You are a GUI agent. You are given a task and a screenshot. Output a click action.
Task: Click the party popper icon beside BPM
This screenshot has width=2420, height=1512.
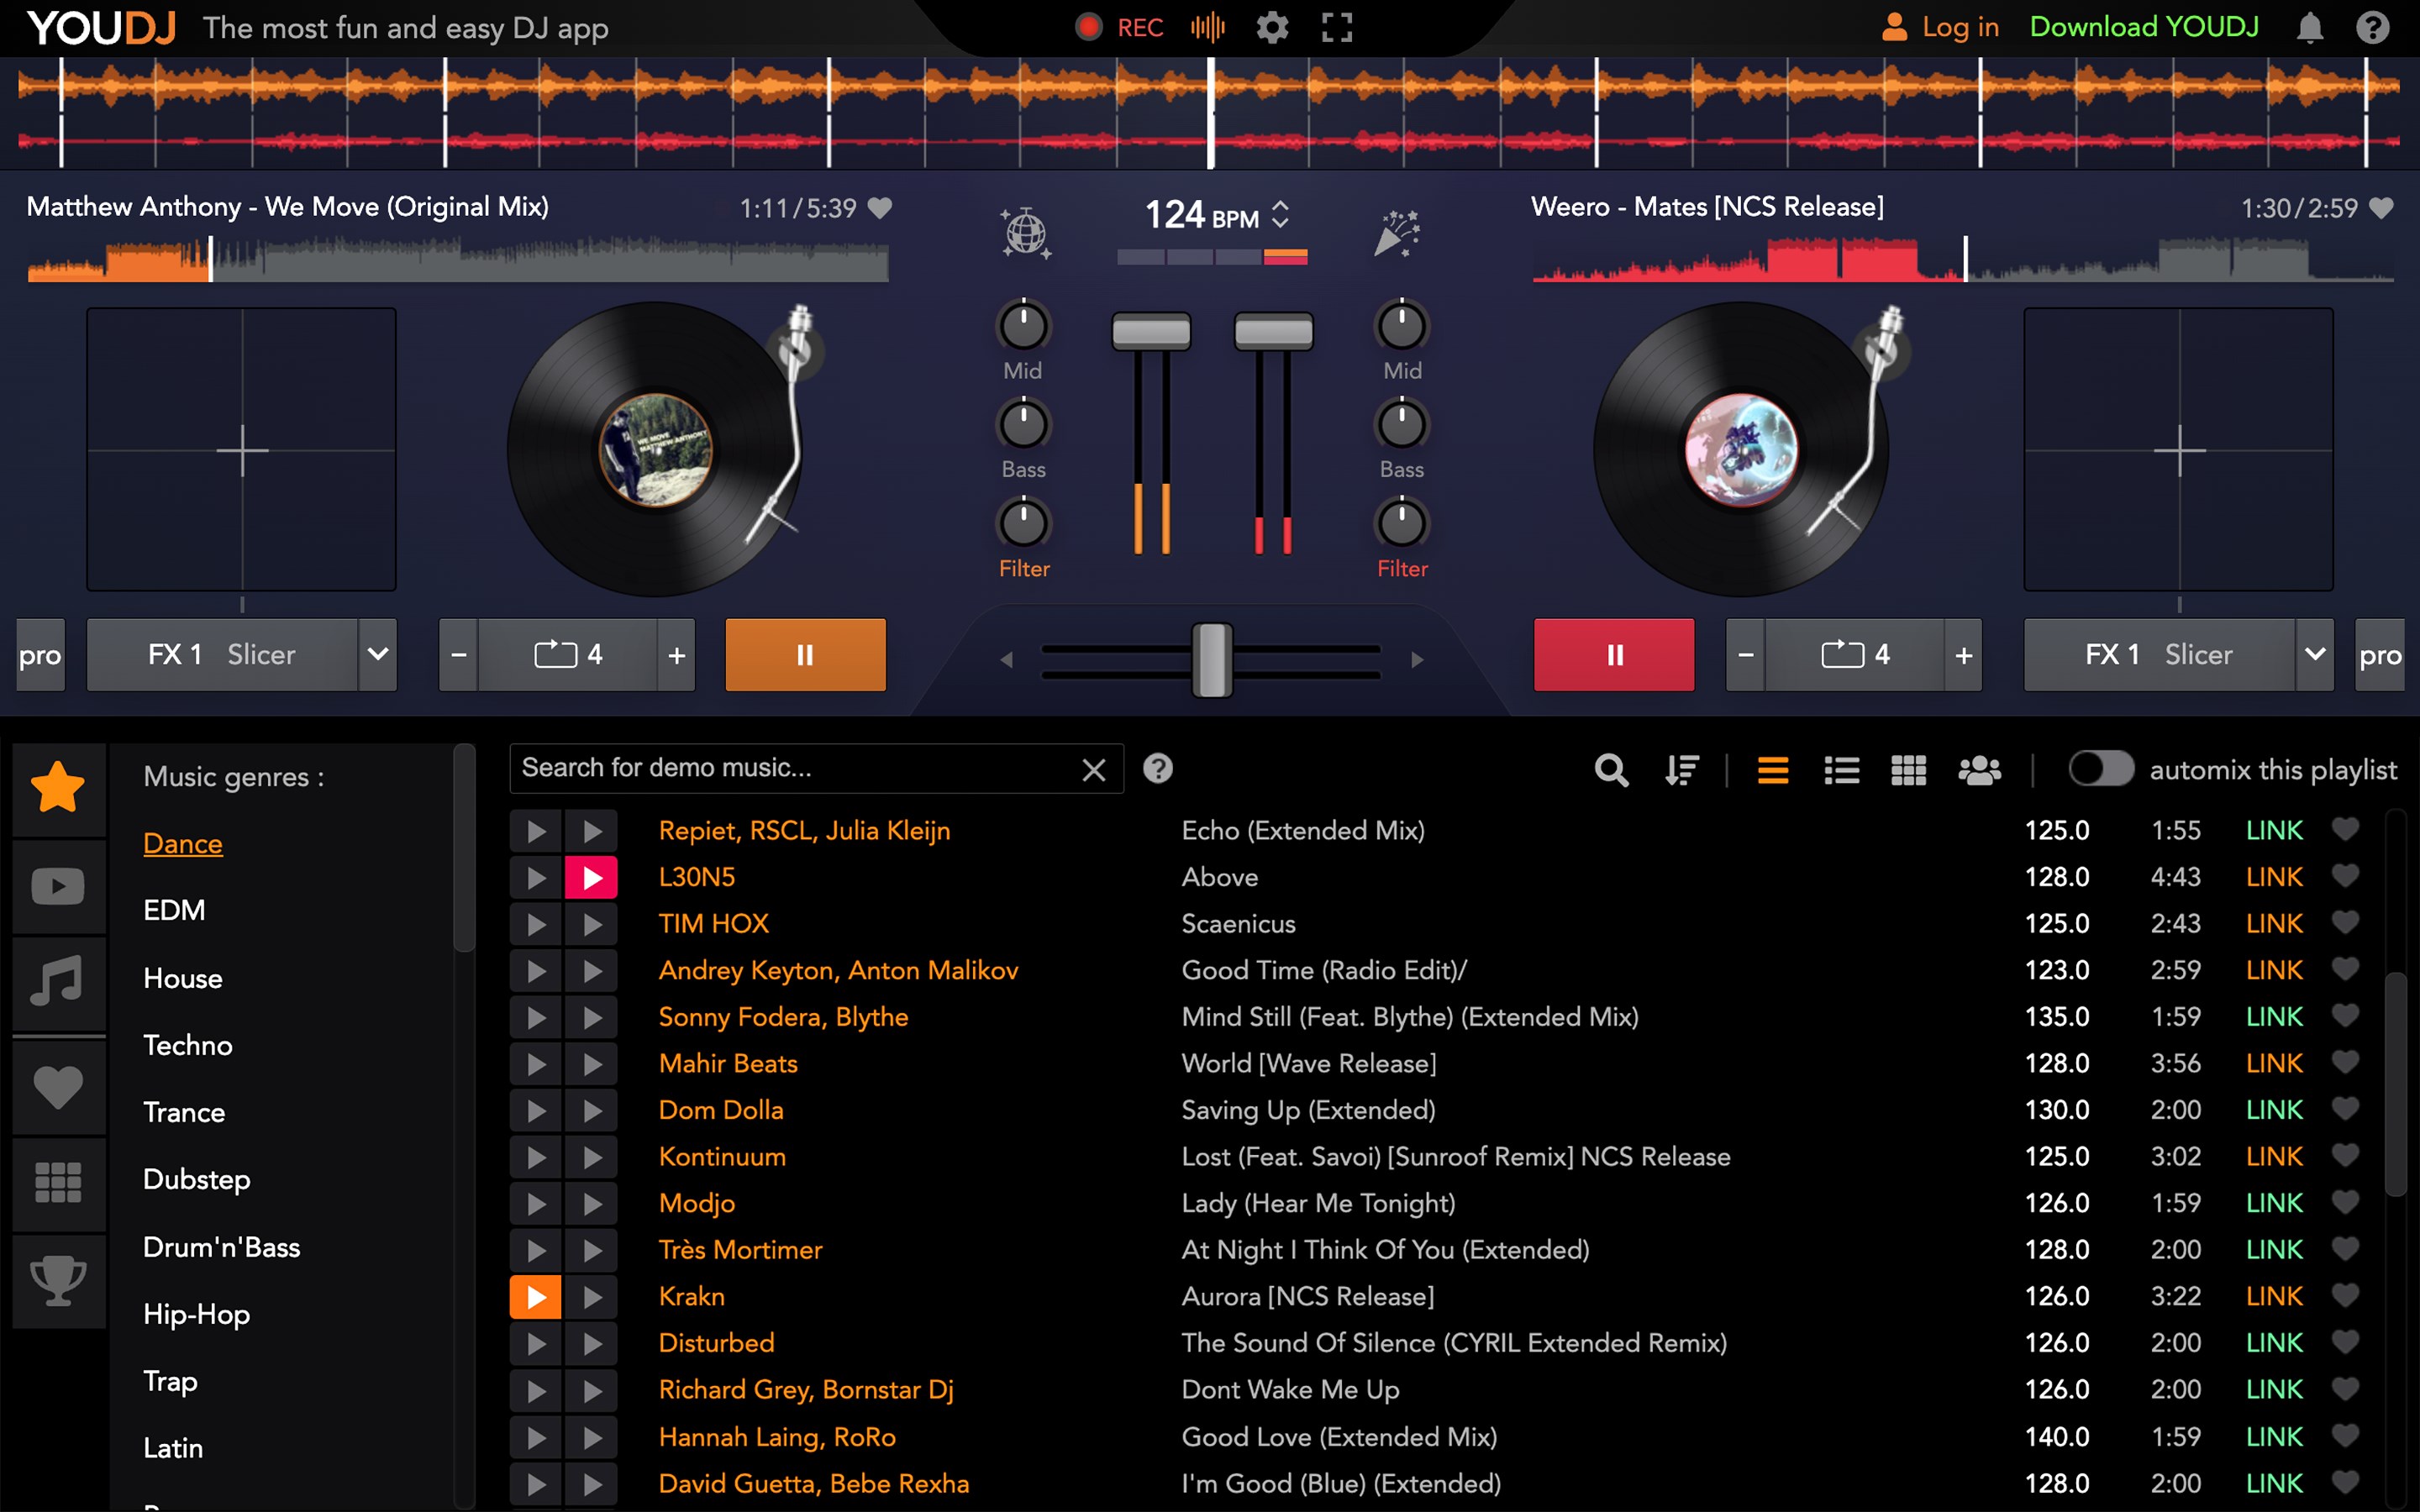coord(1397,234)
